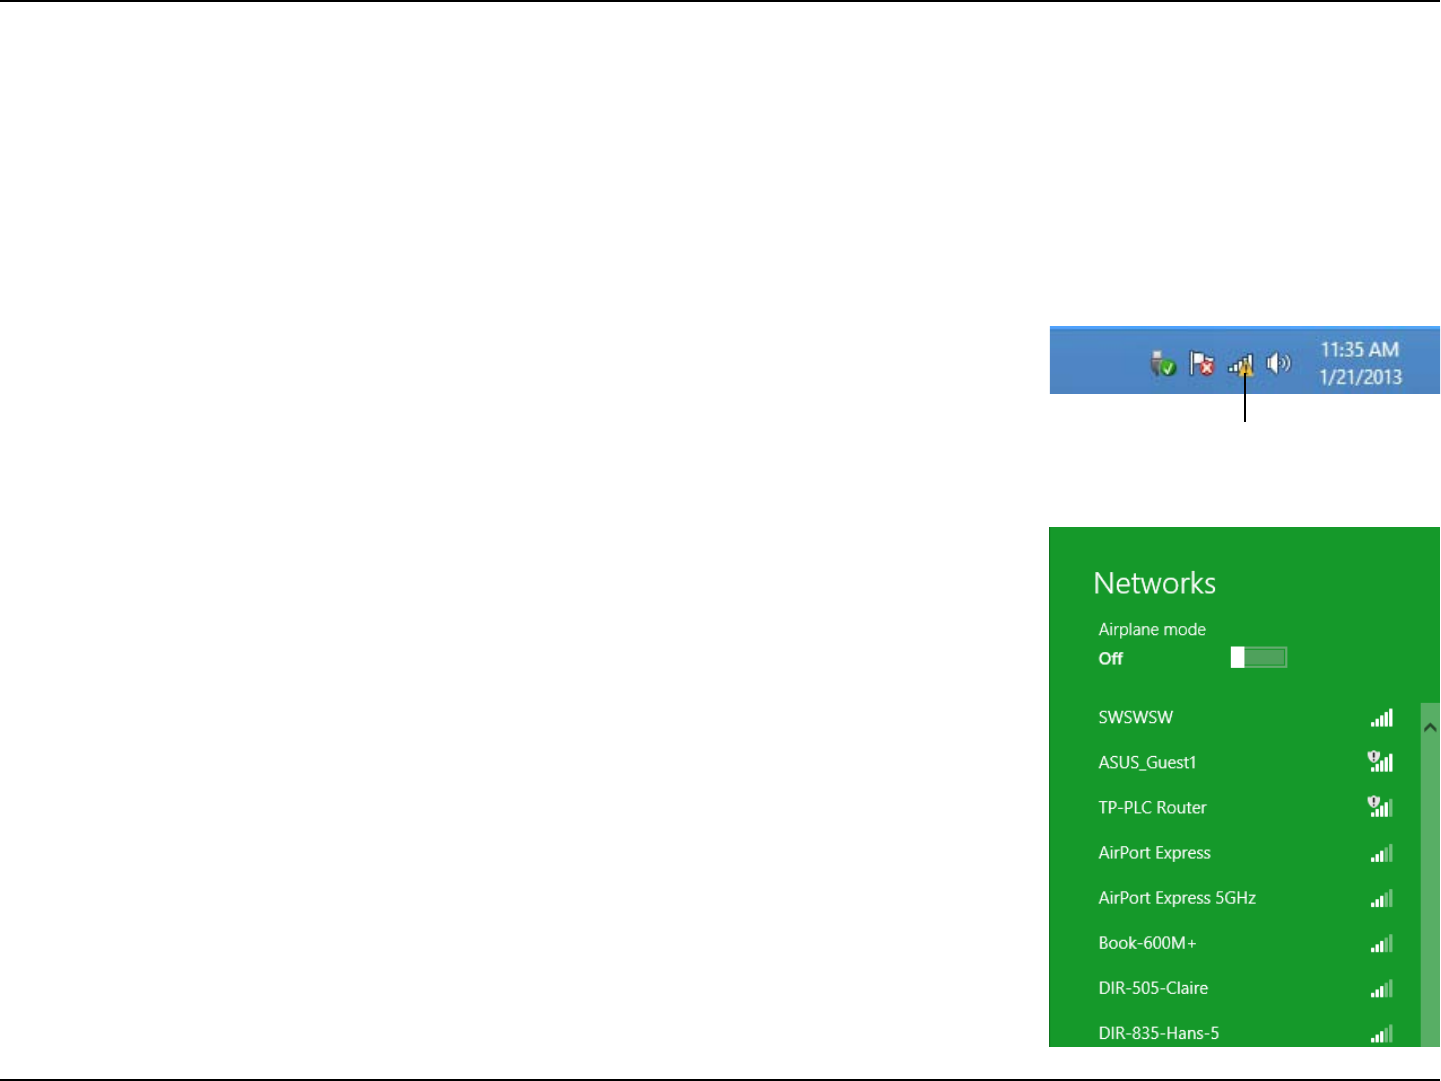This screenshot has width=1441, height=1081.
Task: Select the AirPort Express network
Action: 1245,853
